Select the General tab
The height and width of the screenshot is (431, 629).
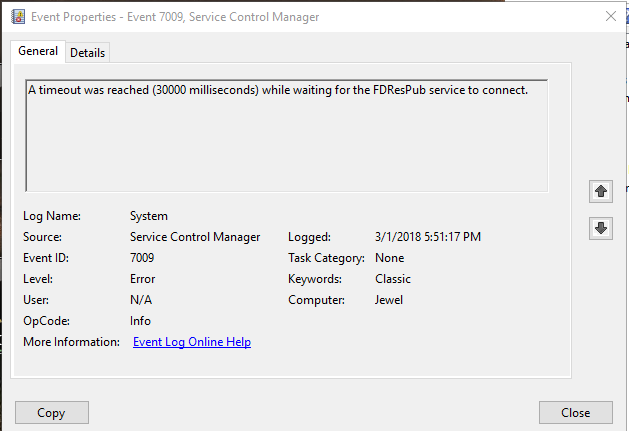38,52
